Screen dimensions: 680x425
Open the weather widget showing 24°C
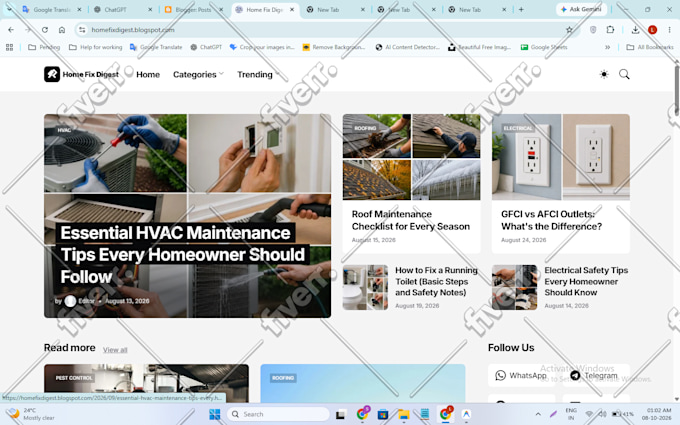31,414
